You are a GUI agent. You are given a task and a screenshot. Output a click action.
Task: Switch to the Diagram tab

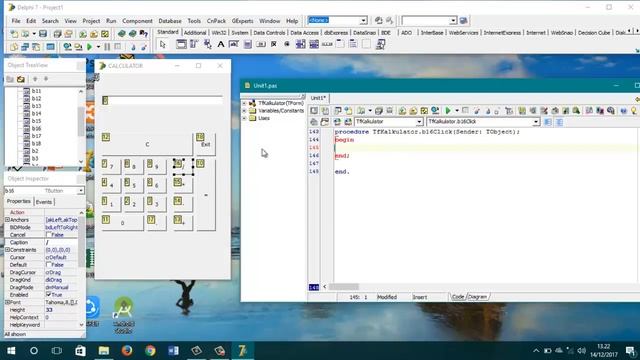(477, 297)
